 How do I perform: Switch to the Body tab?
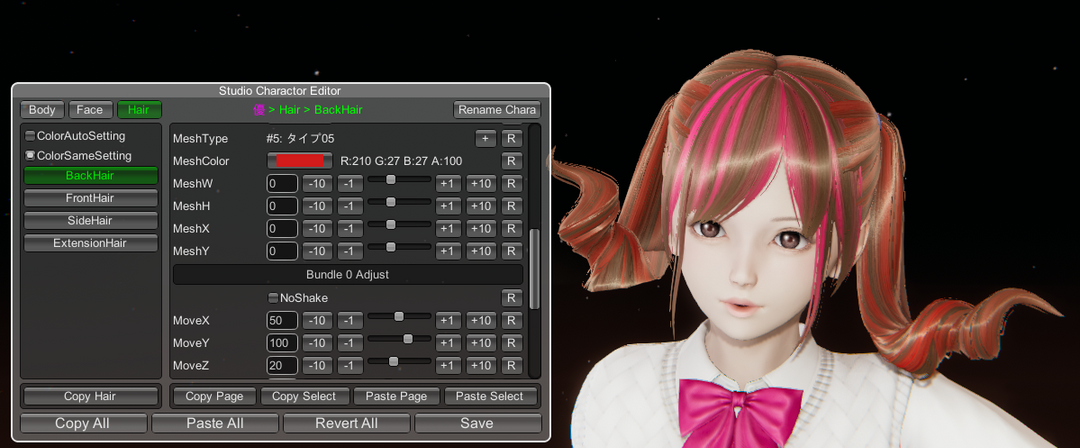point(42,110)
